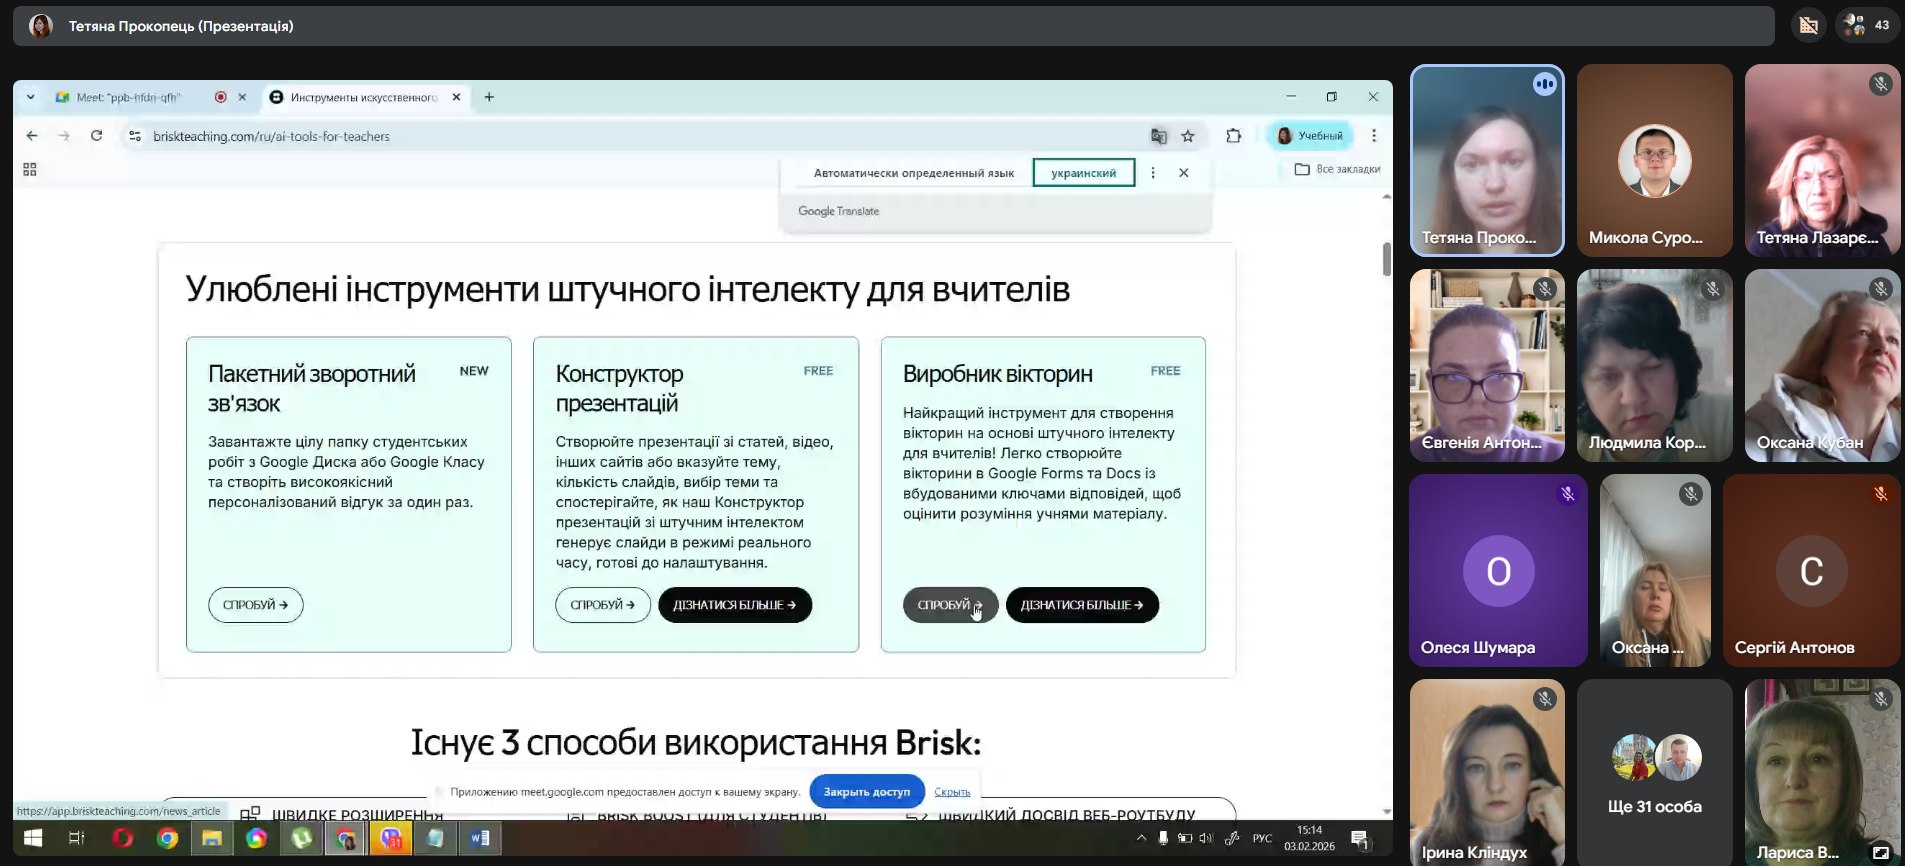Click the picture-in-picture icon on Лариса tile
The image size is (1905, 866).
tap(1880, 853)
